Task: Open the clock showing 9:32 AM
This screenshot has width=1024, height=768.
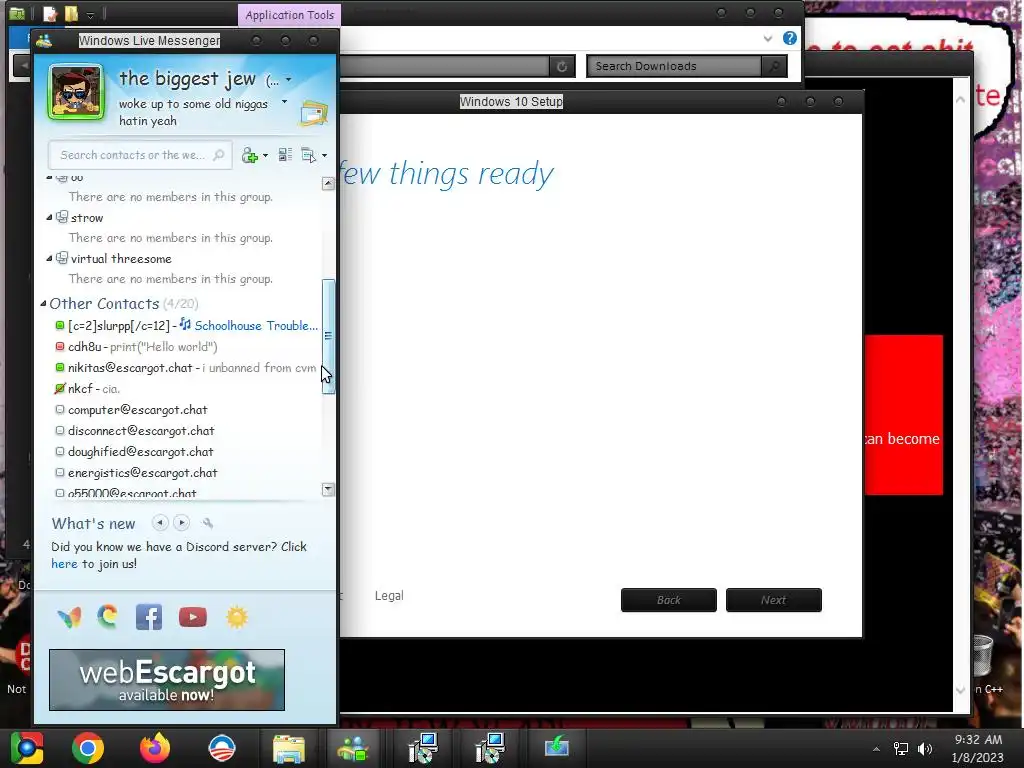Action: point(978,748)
